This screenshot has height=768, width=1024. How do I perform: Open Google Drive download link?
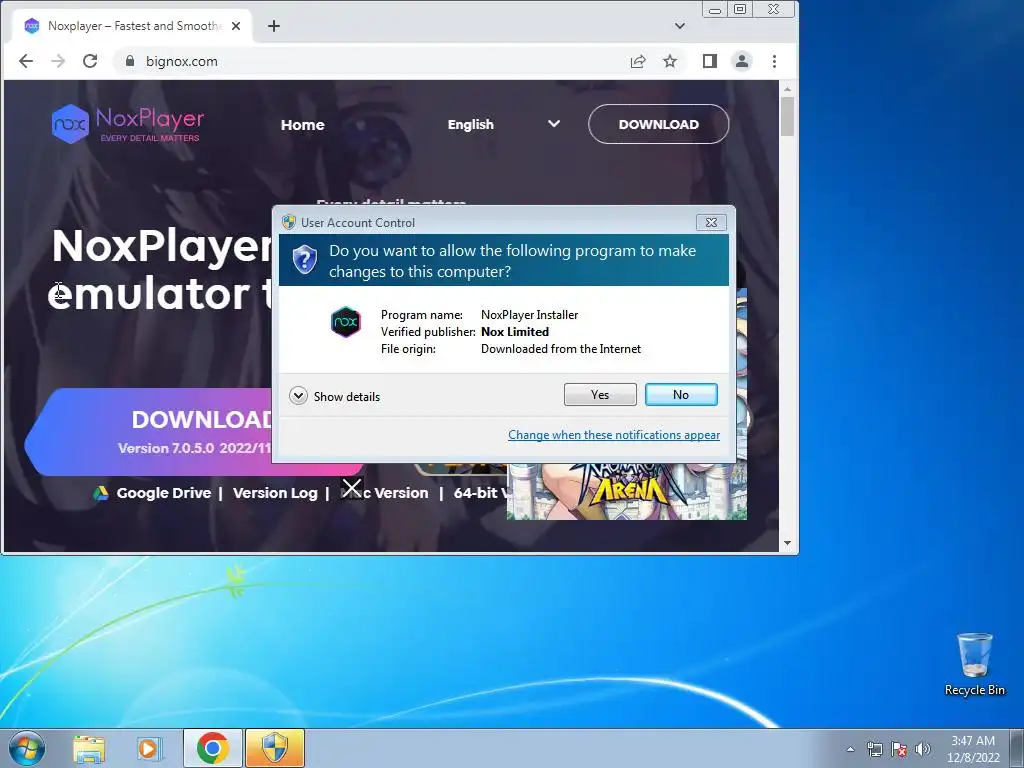click(x=163, y=493)
